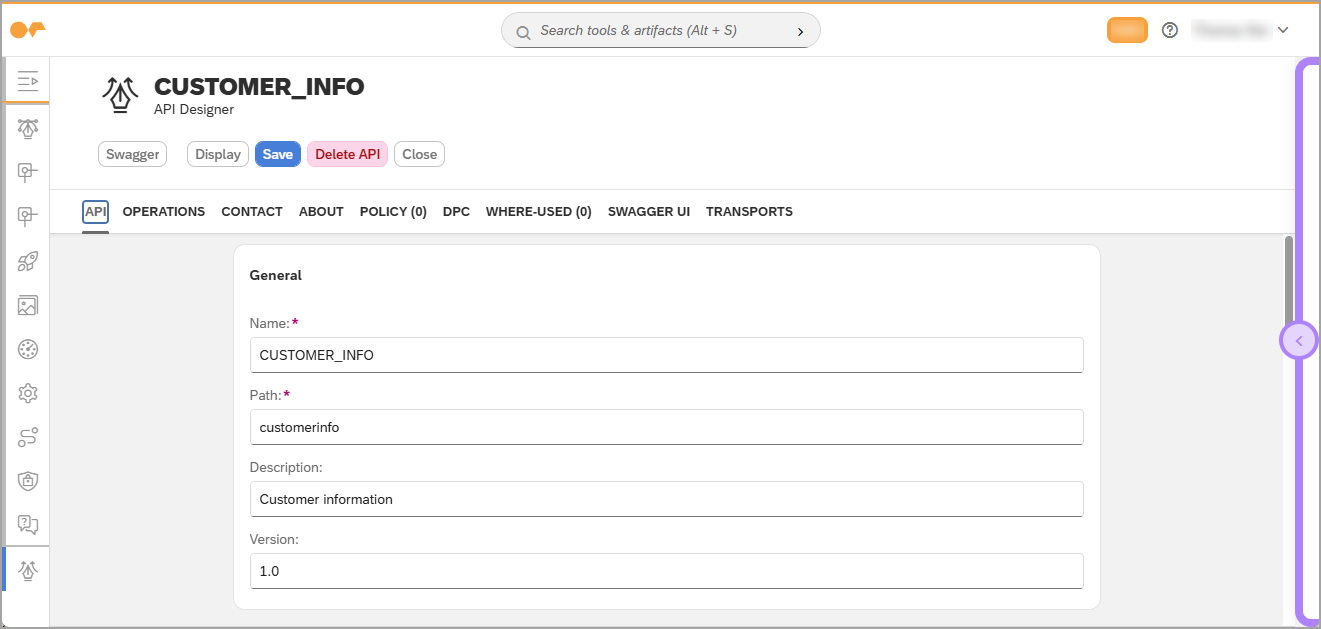Viewport: 1321px width, 629px height.
Task: Select the highlighted API Designer icon at sidebar bottom
Action: pyautogui.click(x=27, y=569)
